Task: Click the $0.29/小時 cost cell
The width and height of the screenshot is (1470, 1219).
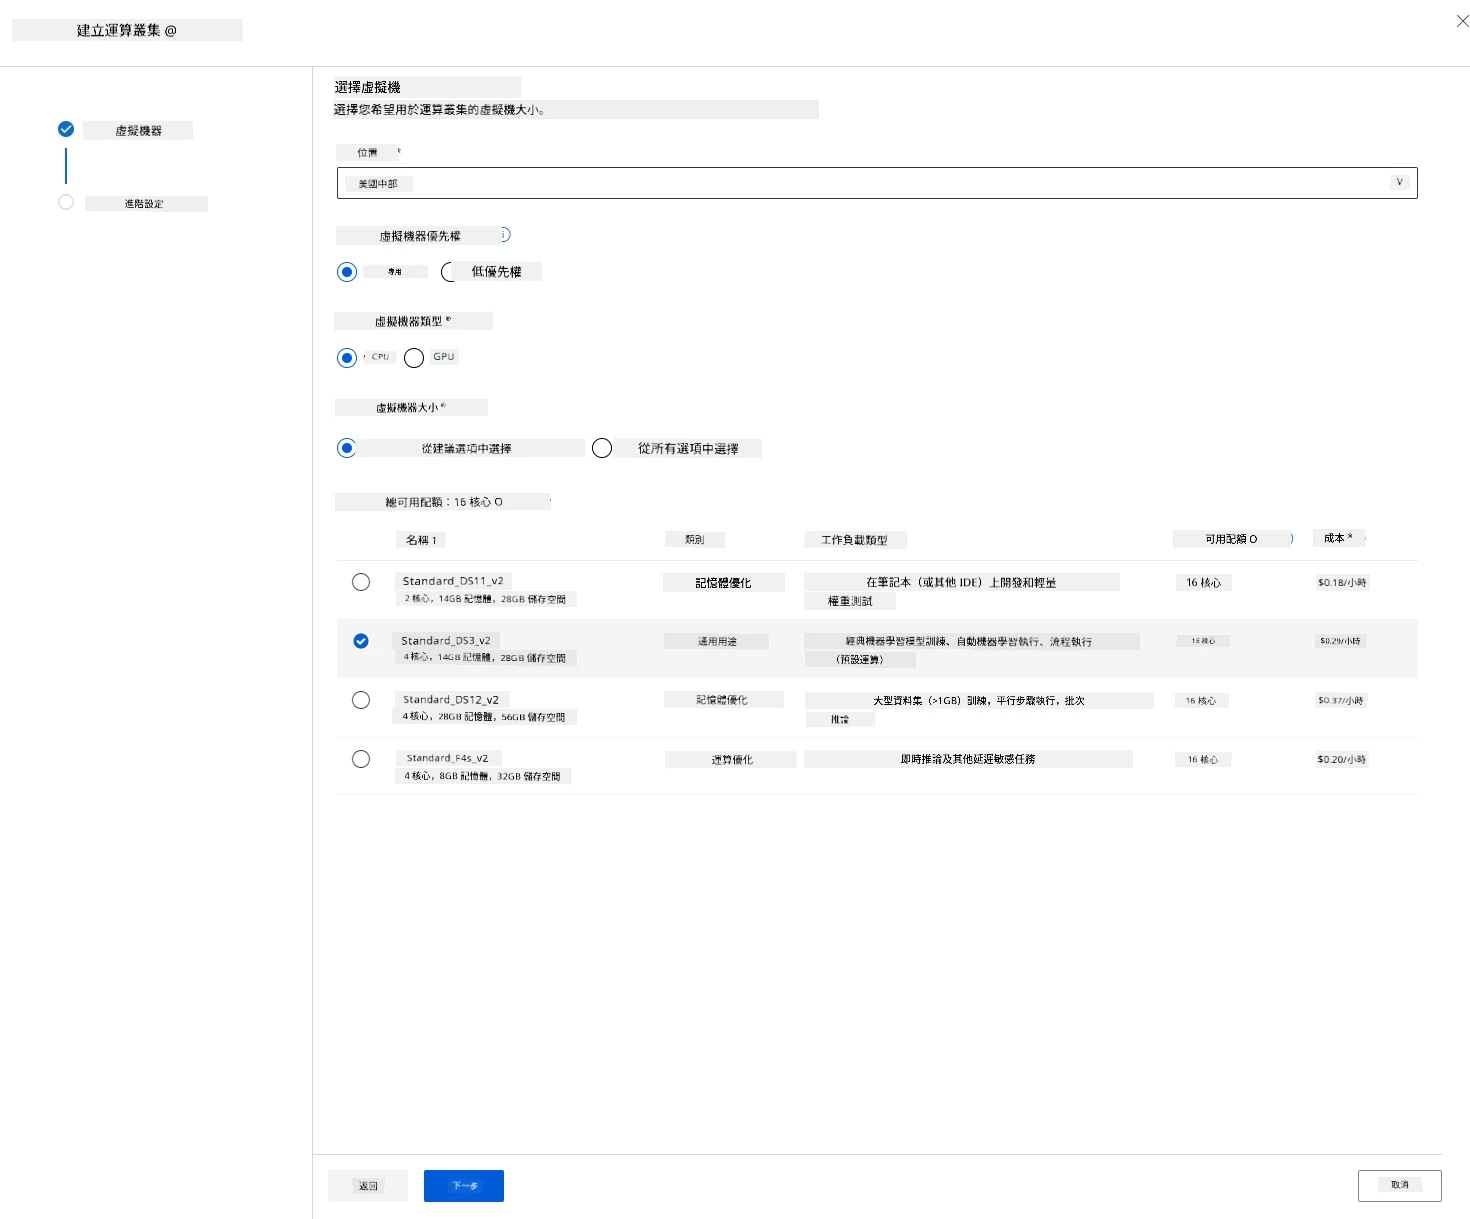Action: (x=1340, y=641)
